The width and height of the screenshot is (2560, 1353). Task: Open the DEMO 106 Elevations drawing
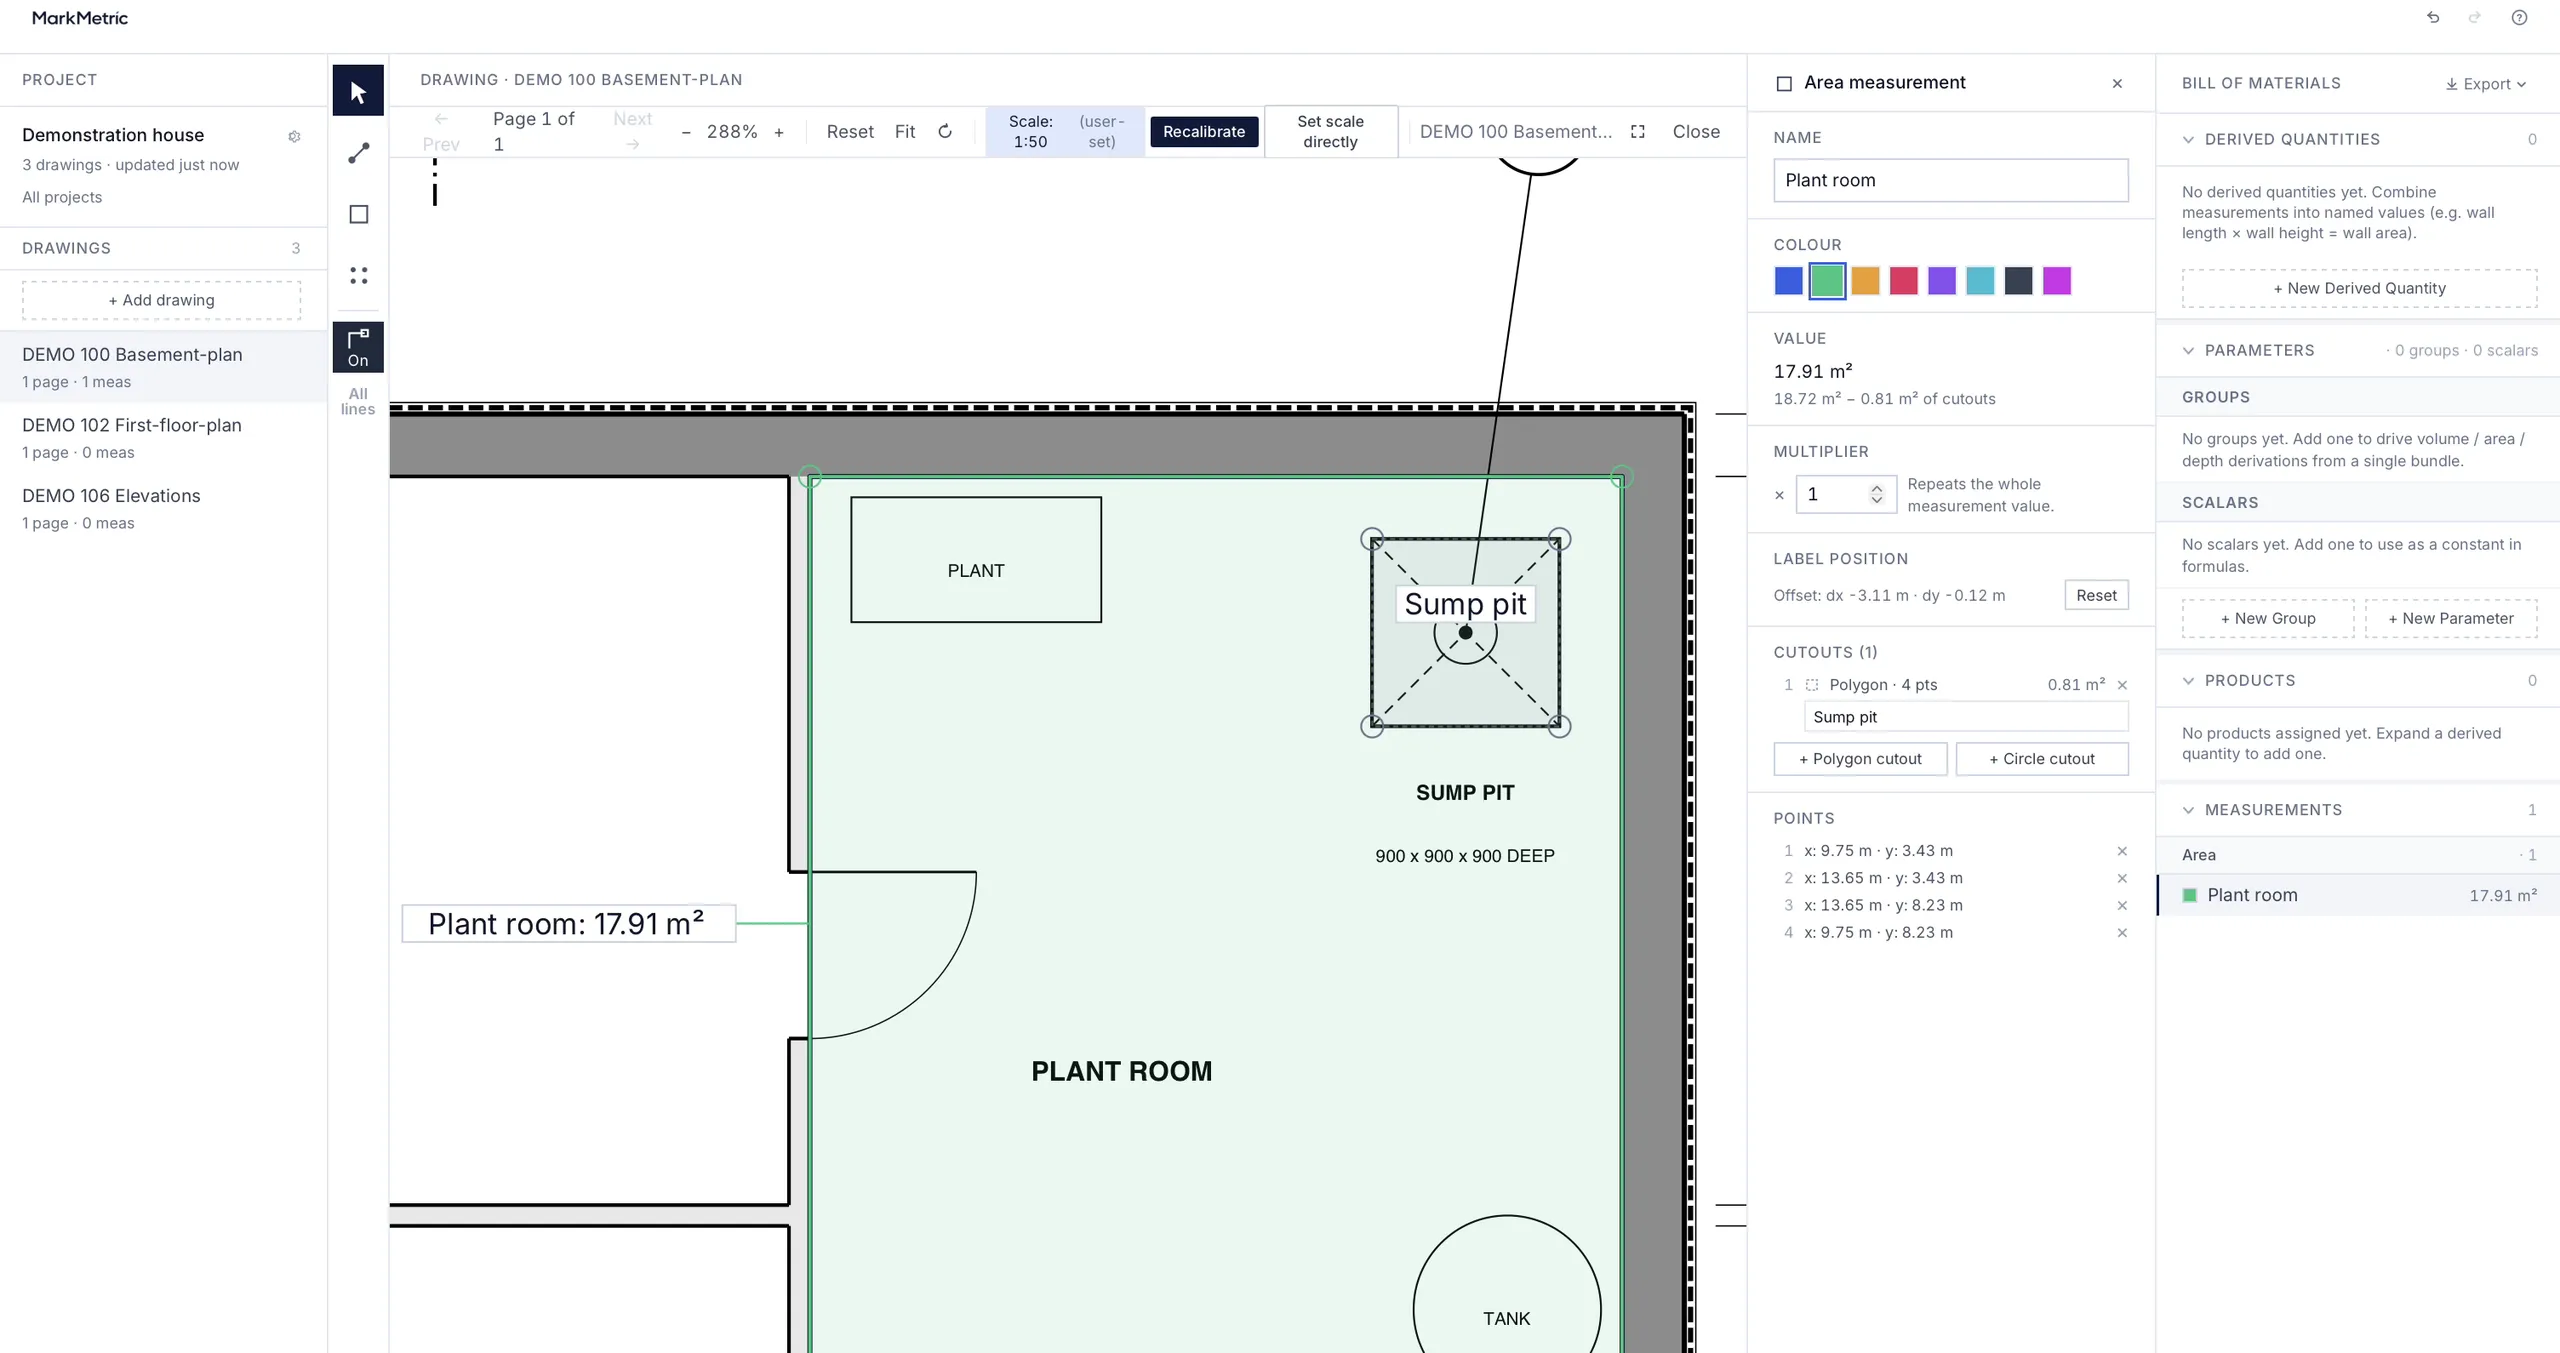[163, 508]
